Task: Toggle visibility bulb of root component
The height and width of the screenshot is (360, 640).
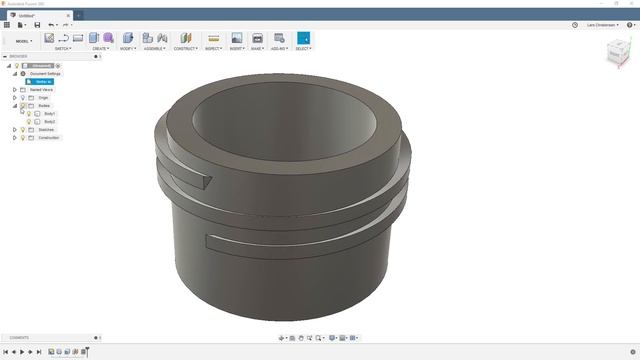Action: pos(17,66)
